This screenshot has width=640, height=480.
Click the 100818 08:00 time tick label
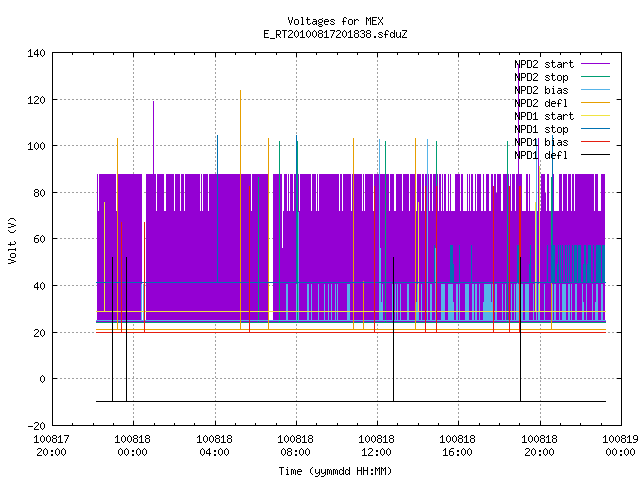click(296, 446)
